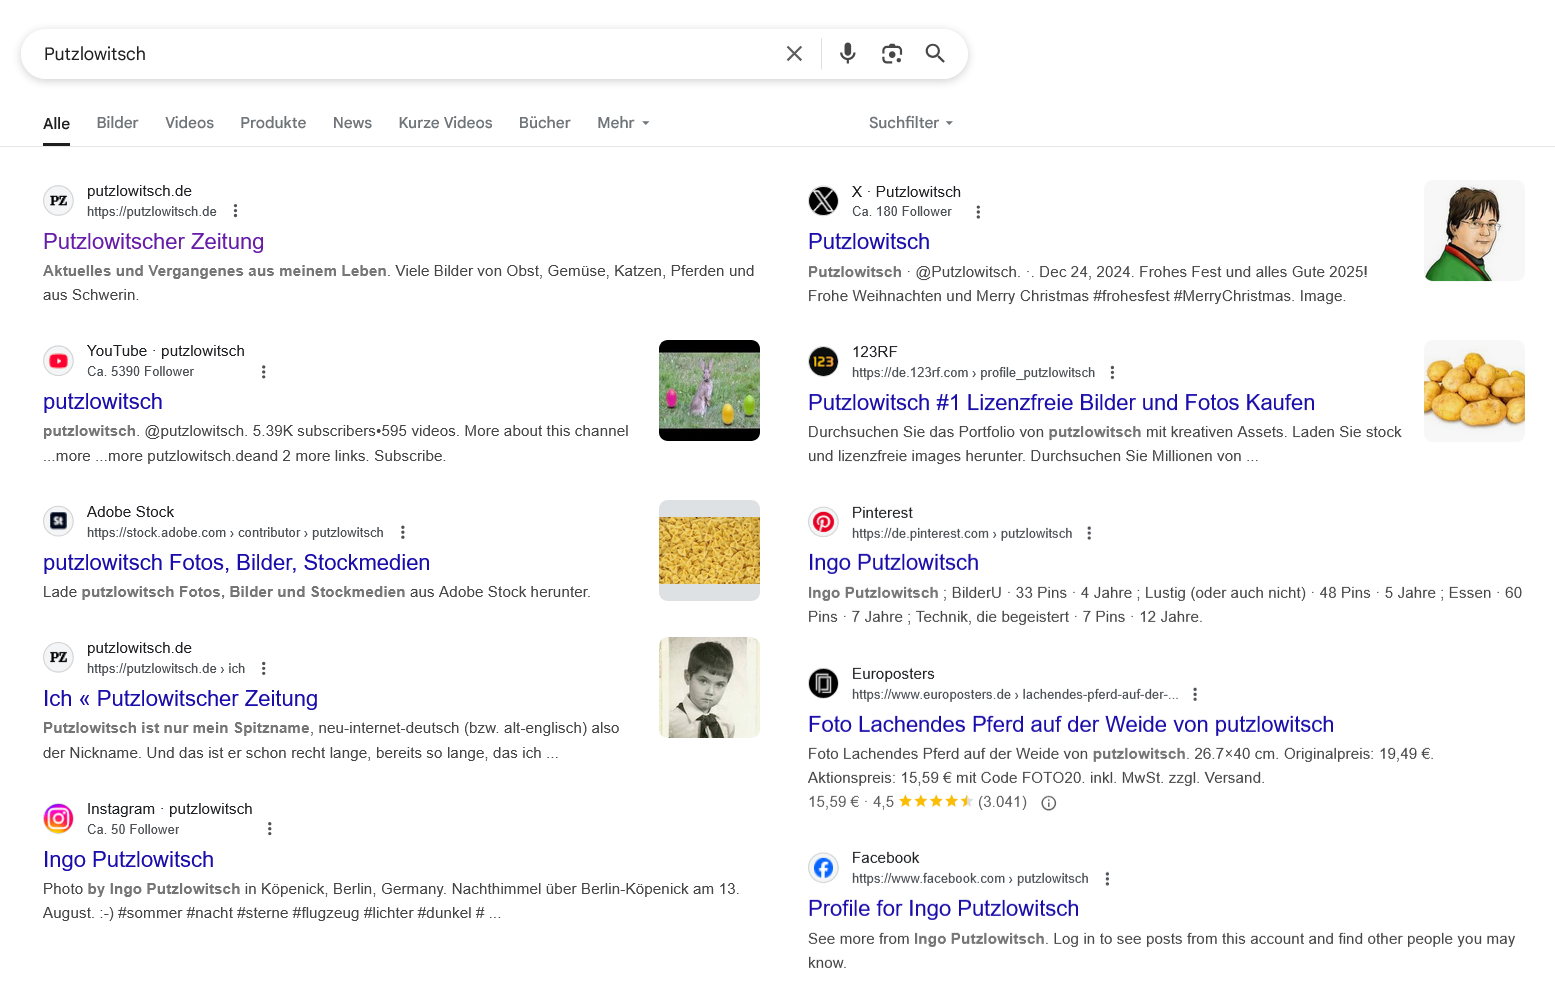Open the Instagram Ingo Putzlowitsch link
1555x987 pixels.
tap(128, 859)
